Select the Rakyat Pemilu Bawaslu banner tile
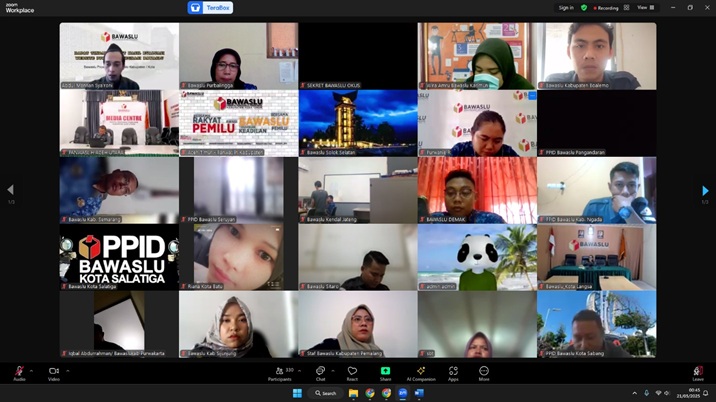 (x=238, y=123)
